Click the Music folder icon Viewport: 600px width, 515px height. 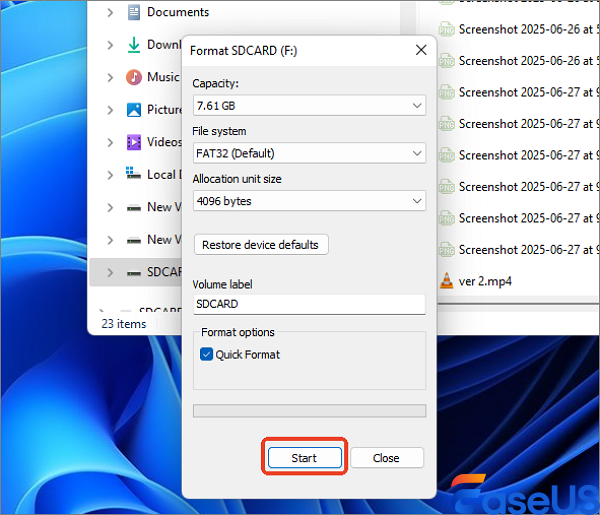[134, 77]
